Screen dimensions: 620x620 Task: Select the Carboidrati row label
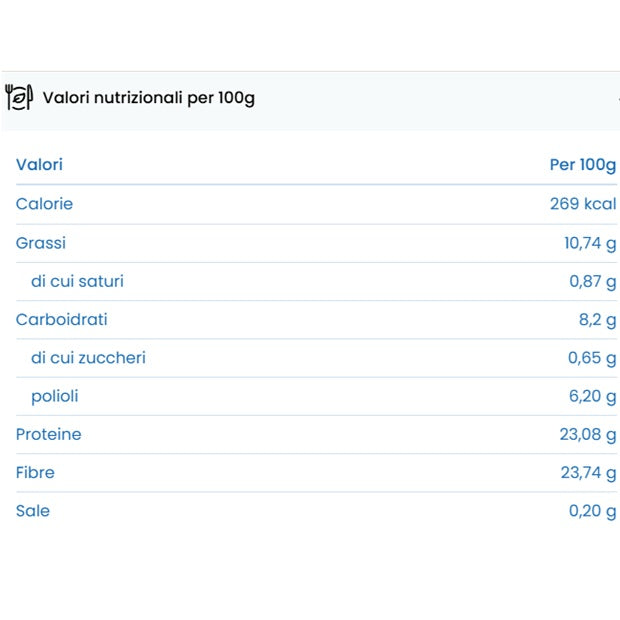coord(61,320)
